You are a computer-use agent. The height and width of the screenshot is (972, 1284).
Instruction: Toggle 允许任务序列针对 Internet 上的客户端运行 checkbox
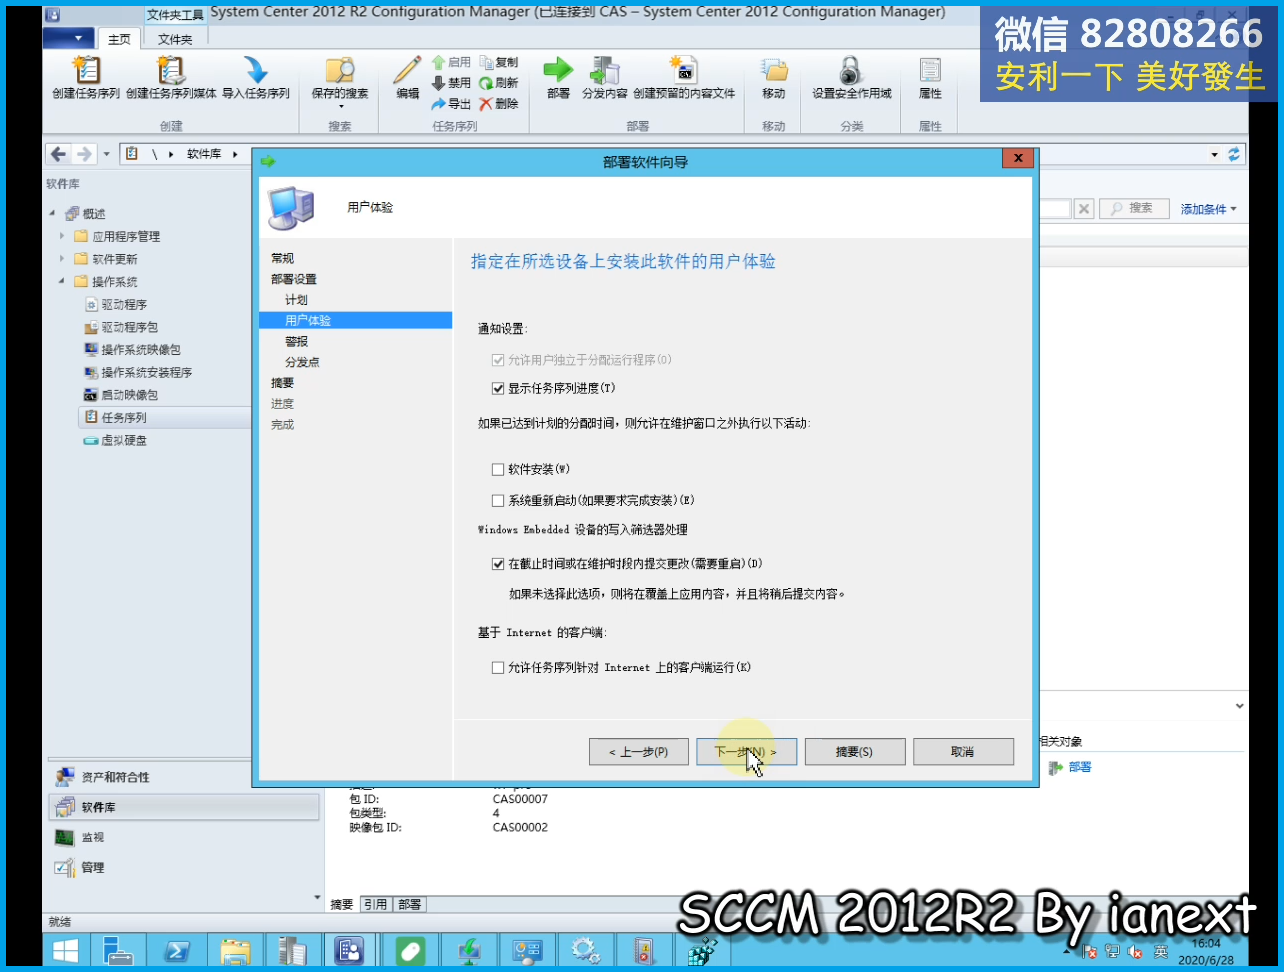(498, 667)
